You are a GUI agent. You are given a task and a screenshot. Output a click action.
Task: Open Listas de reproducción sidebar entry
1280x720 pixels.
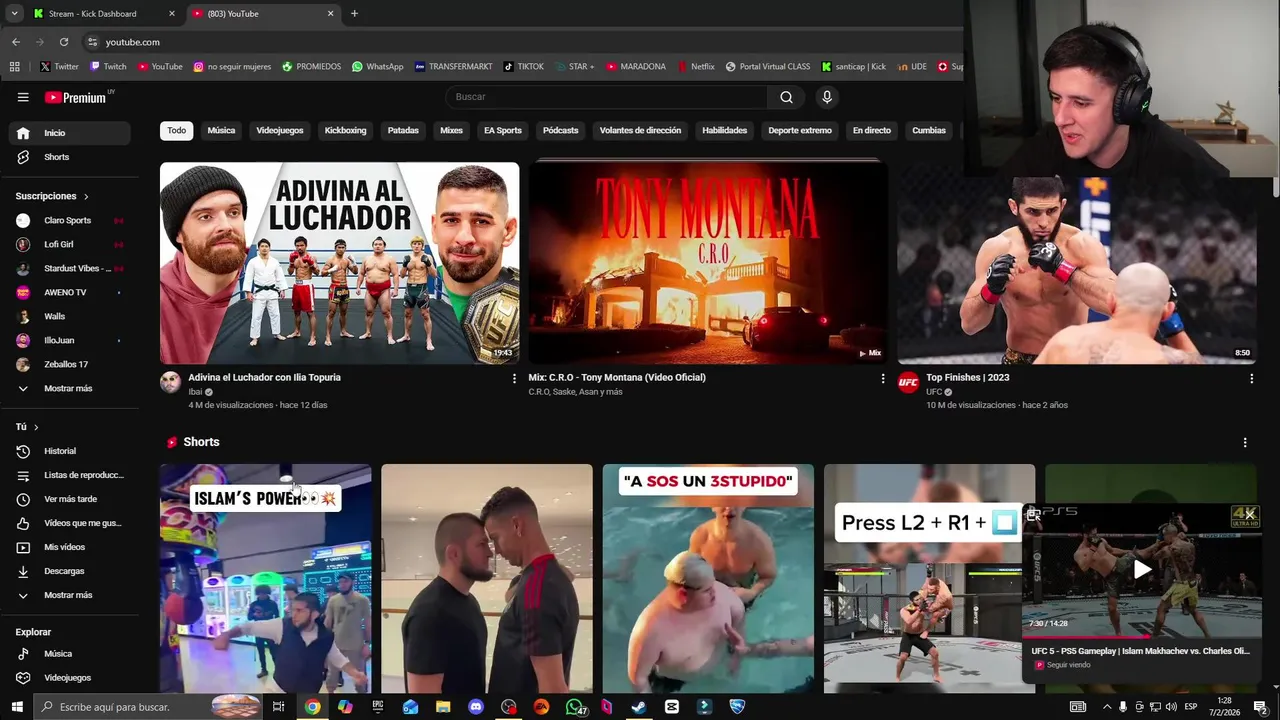point(69,475)
